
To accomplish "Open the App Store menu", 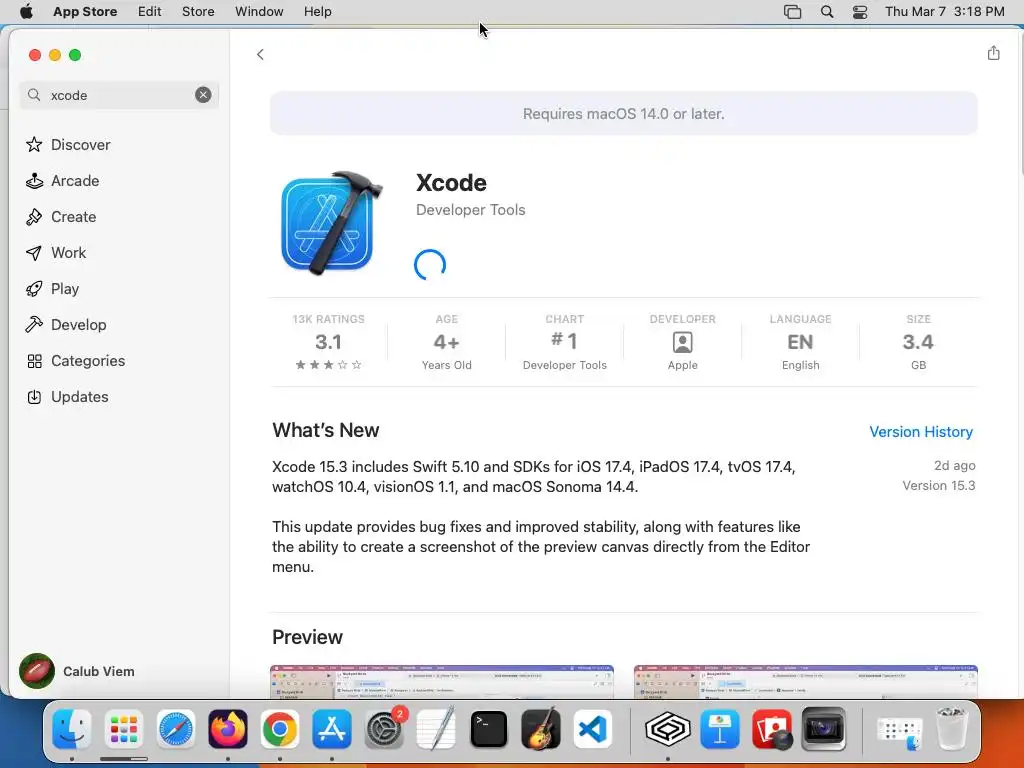I will (85, 12).
